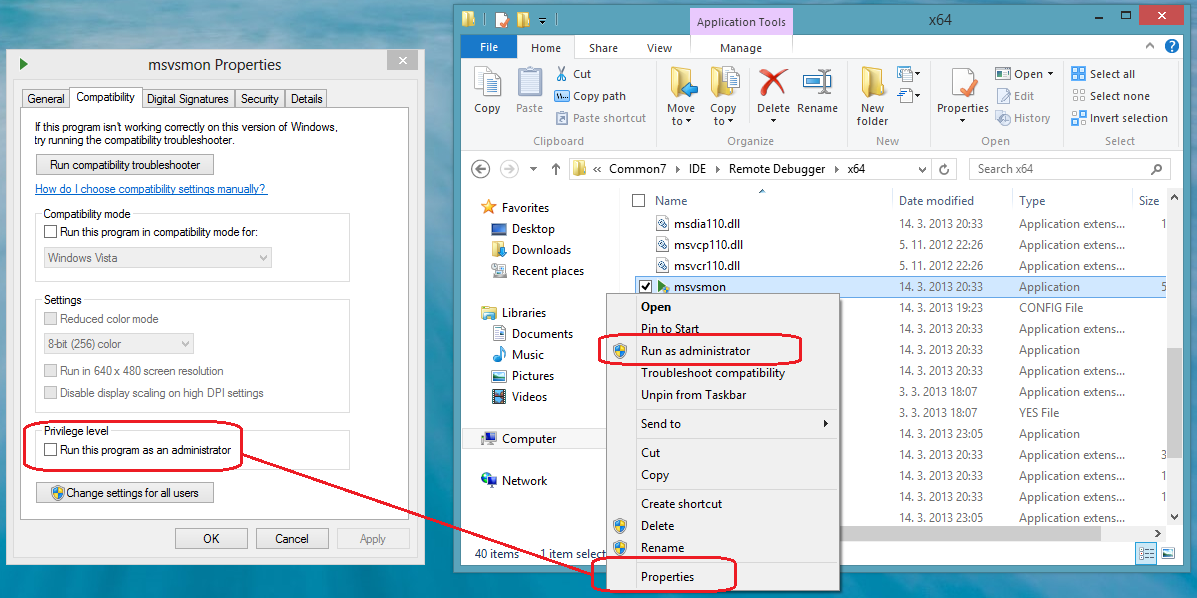1197x598 pixels.
Task: Click the Back navigation arrow
Action: (481, 169)
